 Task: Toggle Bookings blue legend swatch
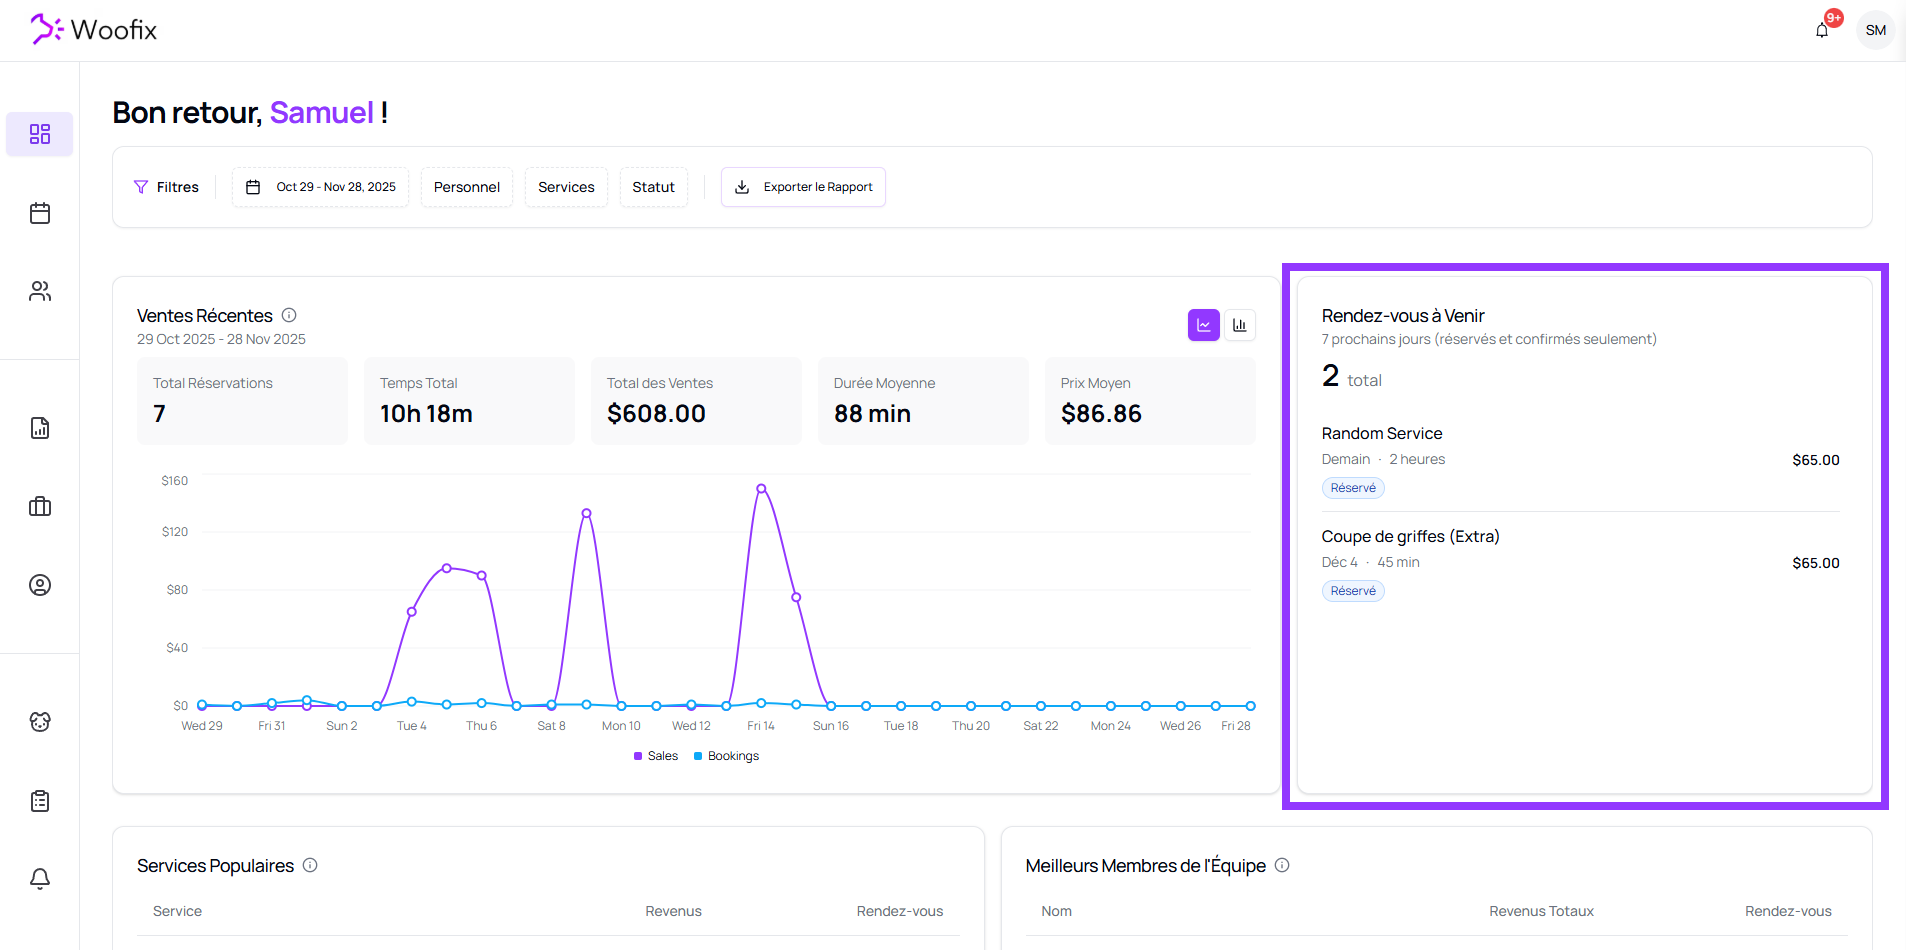point(698,756)
